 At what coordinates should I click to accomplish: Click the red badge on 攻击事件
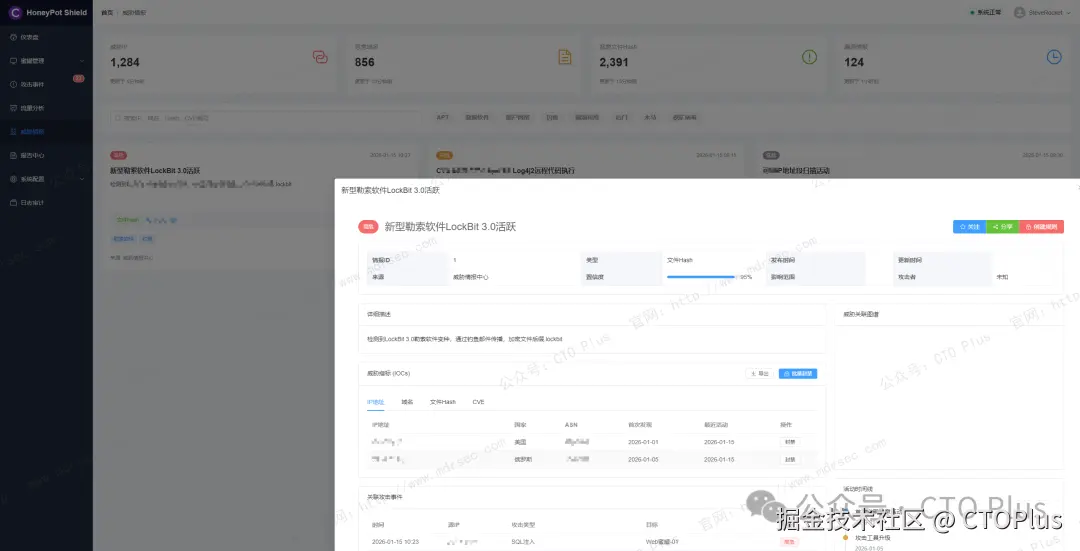pos(79,79)
